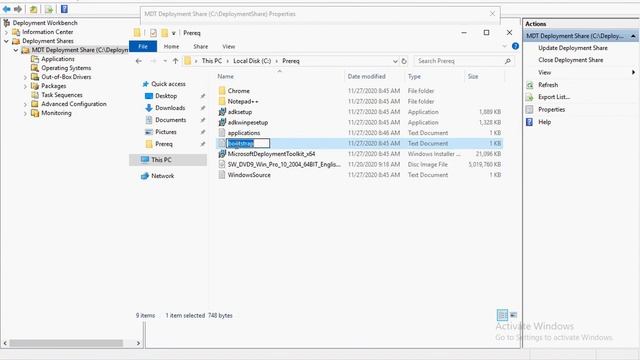Screen dimensions: 640x360
Task: Select Network in navigation pane
Action: [x=162, y=176]
